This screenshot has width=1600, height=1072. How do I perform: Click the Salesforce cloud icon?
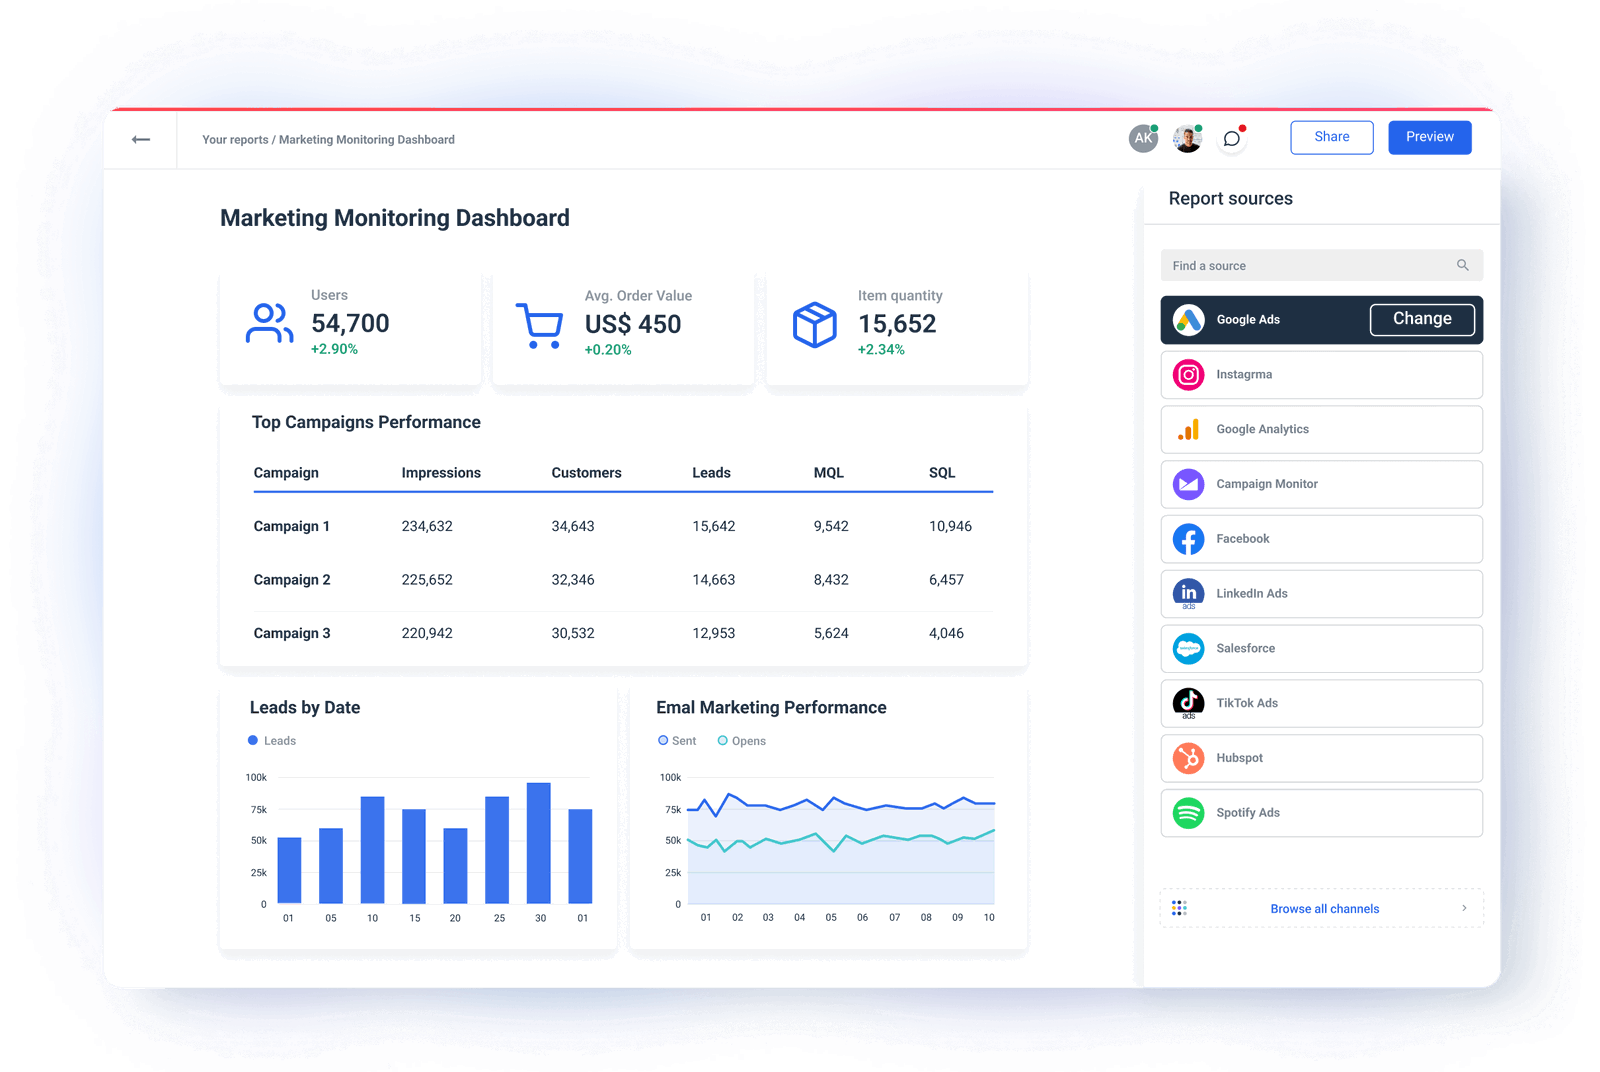1187,648
